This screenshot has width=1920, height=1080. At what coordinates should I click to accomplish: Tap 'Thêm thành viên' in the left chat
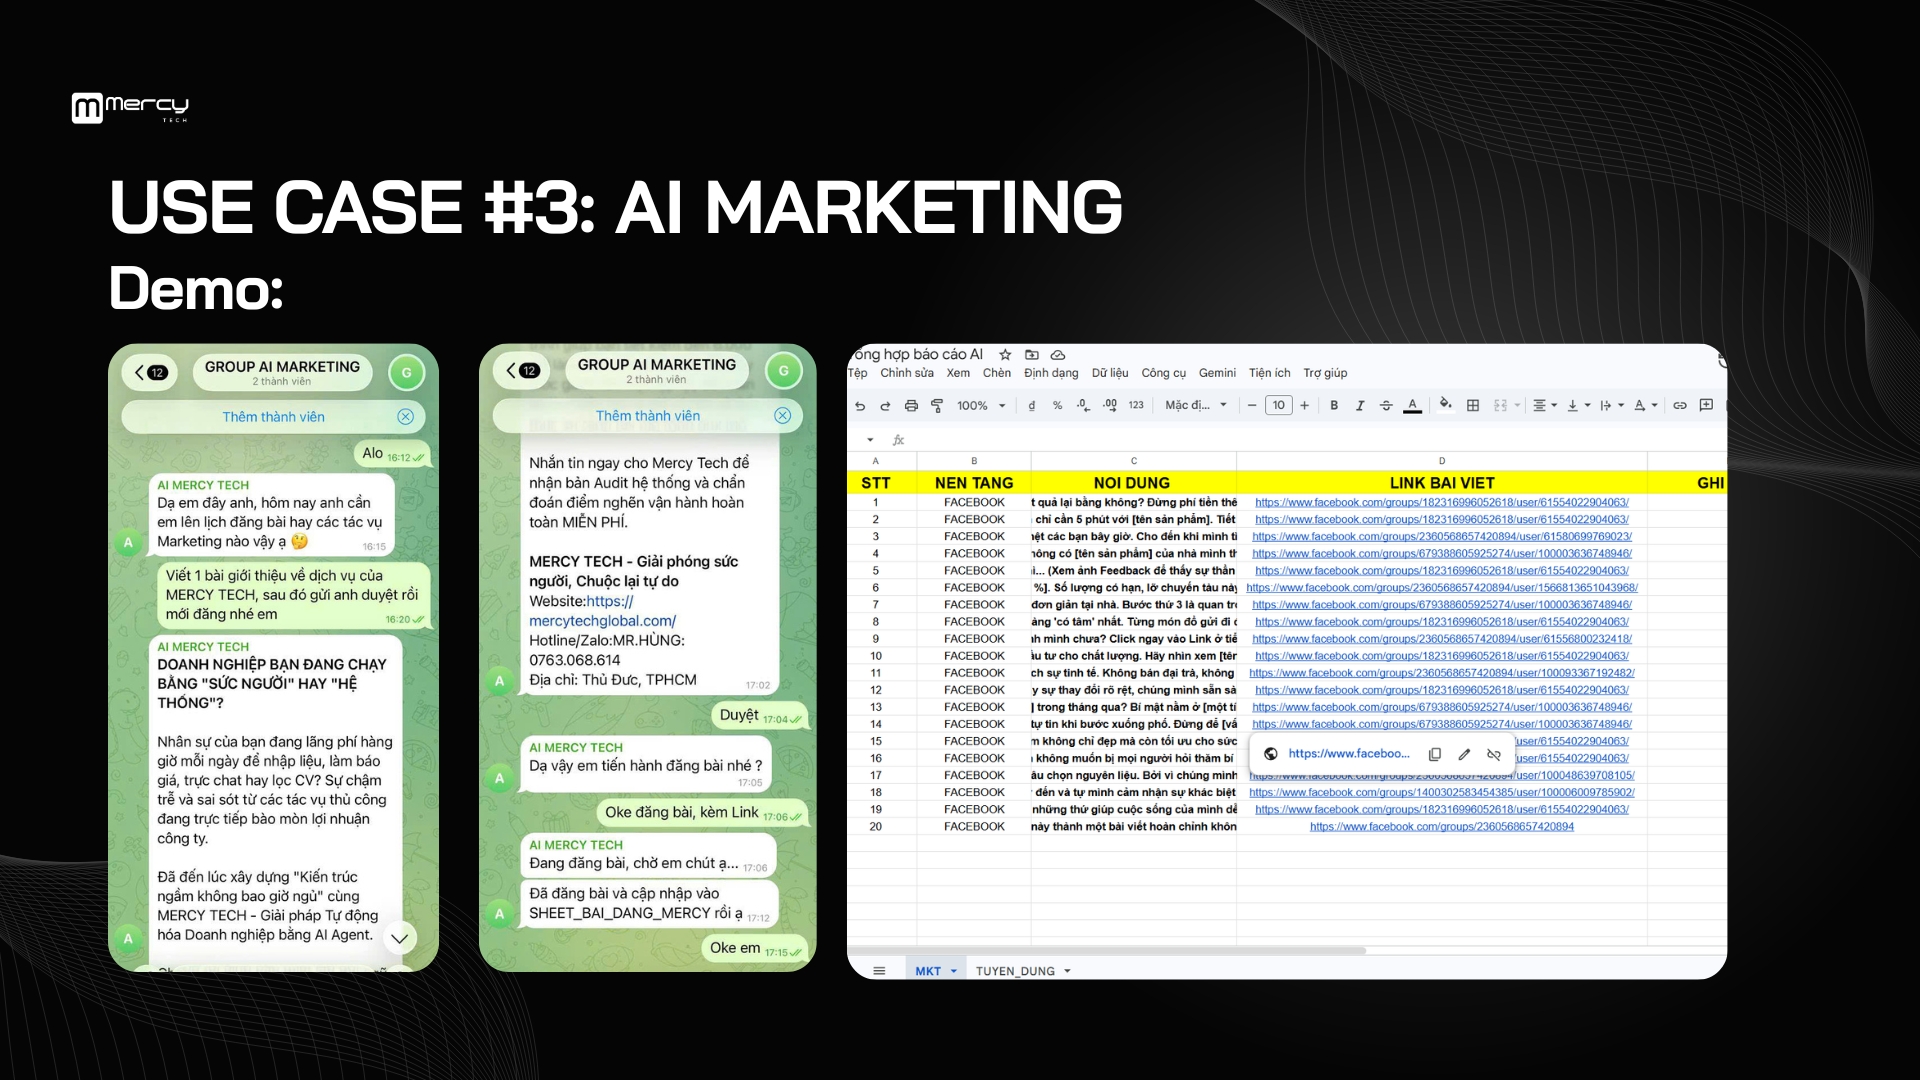[x=273, y=417]
